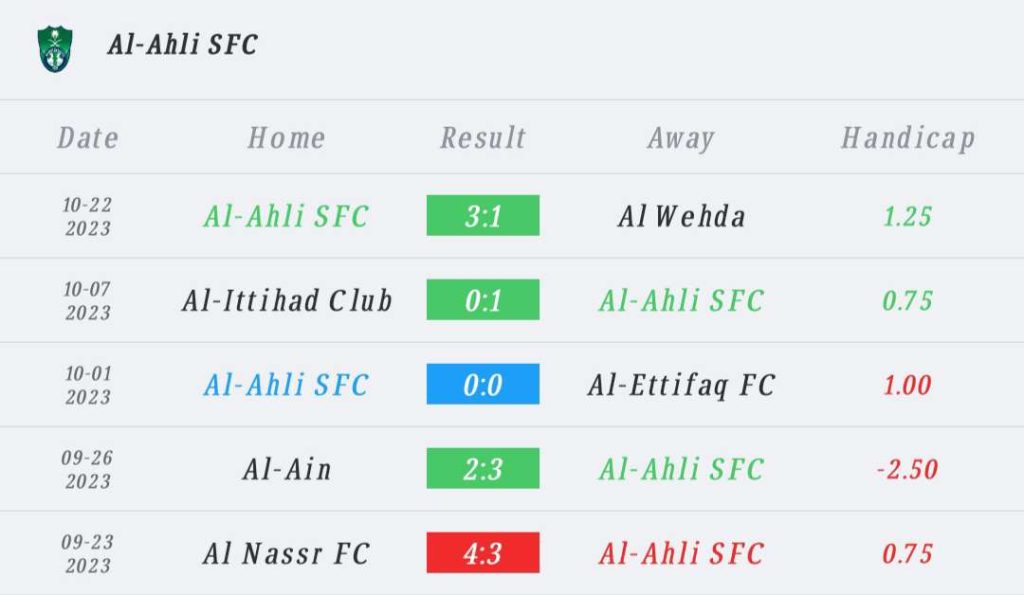Select the Handicap column header
Image resolution: width=1024 pixels, height=595 pixels.
[908, 138]
